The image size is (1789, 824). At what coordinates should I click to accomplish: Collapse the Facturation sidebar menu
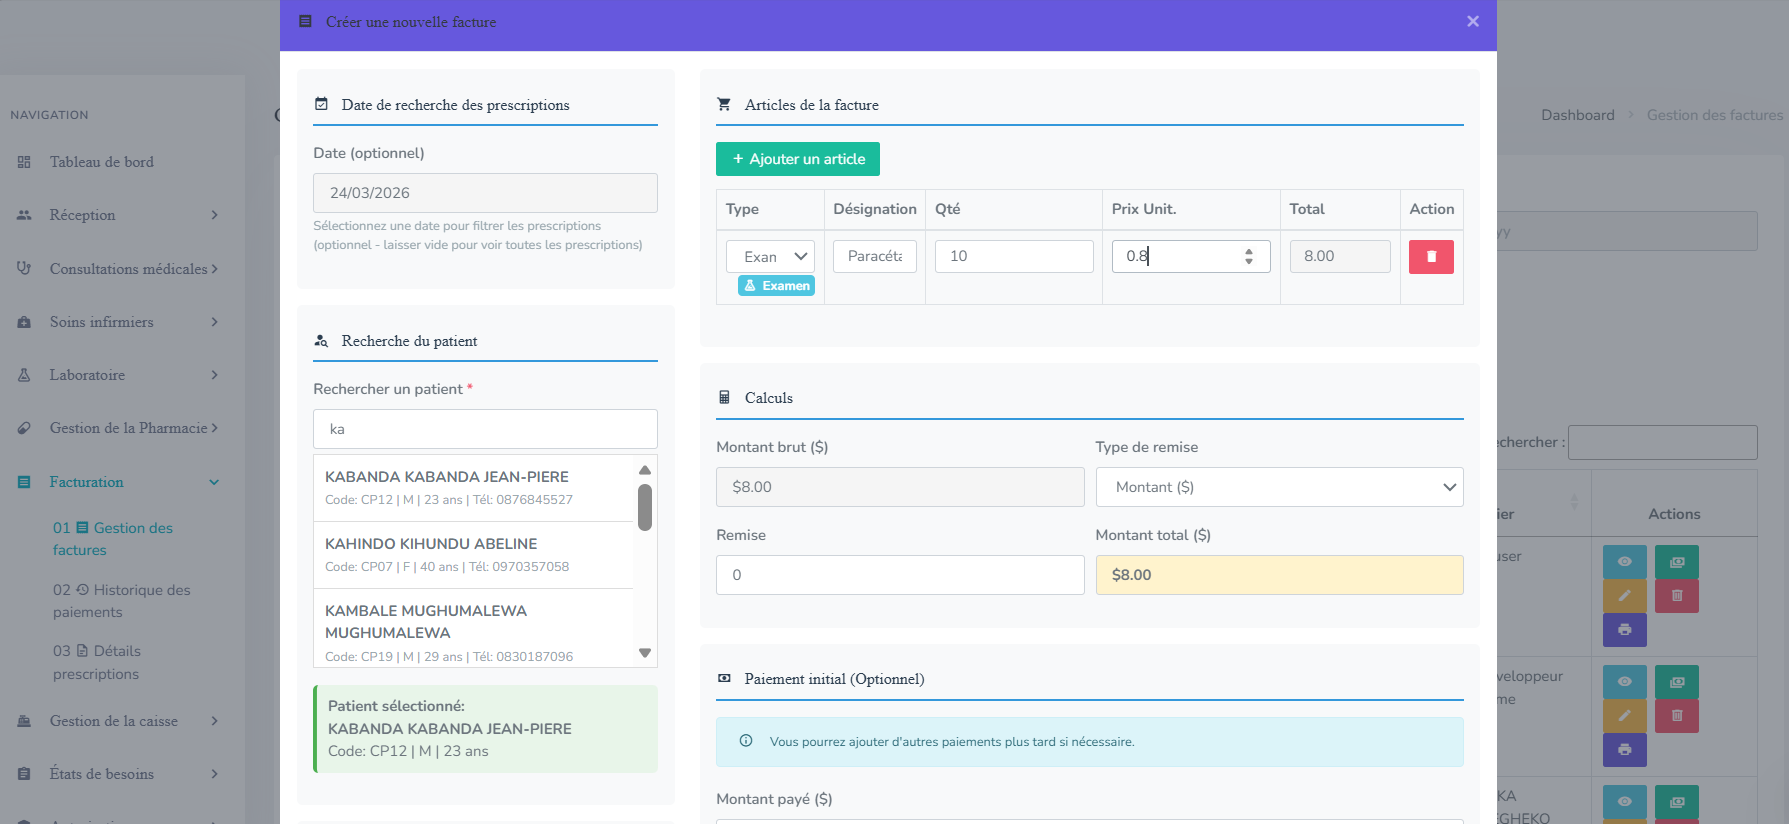point(214,482)
